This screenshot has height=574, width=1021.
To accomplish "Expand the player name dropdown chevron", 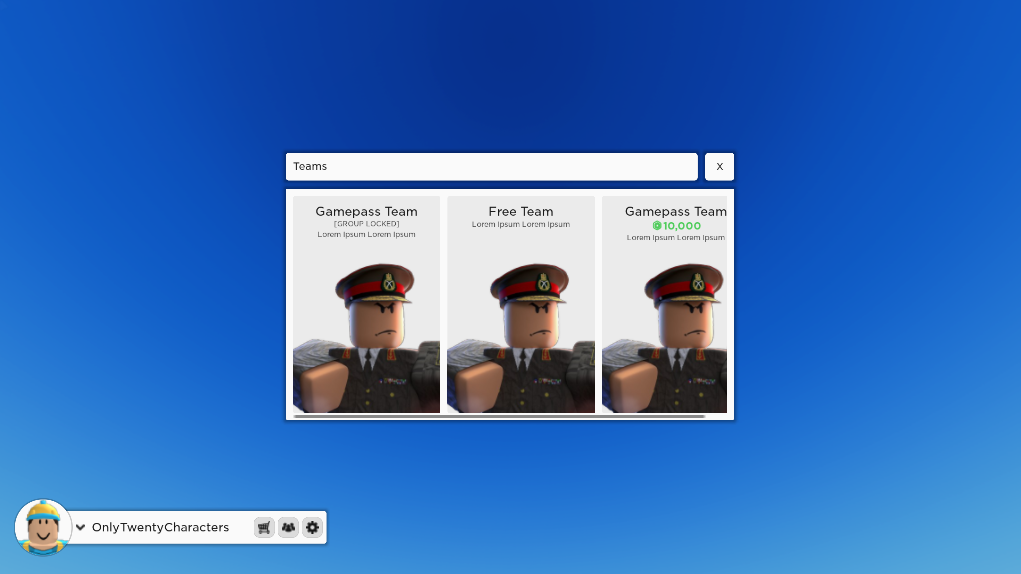I will (x=80, y=527).
